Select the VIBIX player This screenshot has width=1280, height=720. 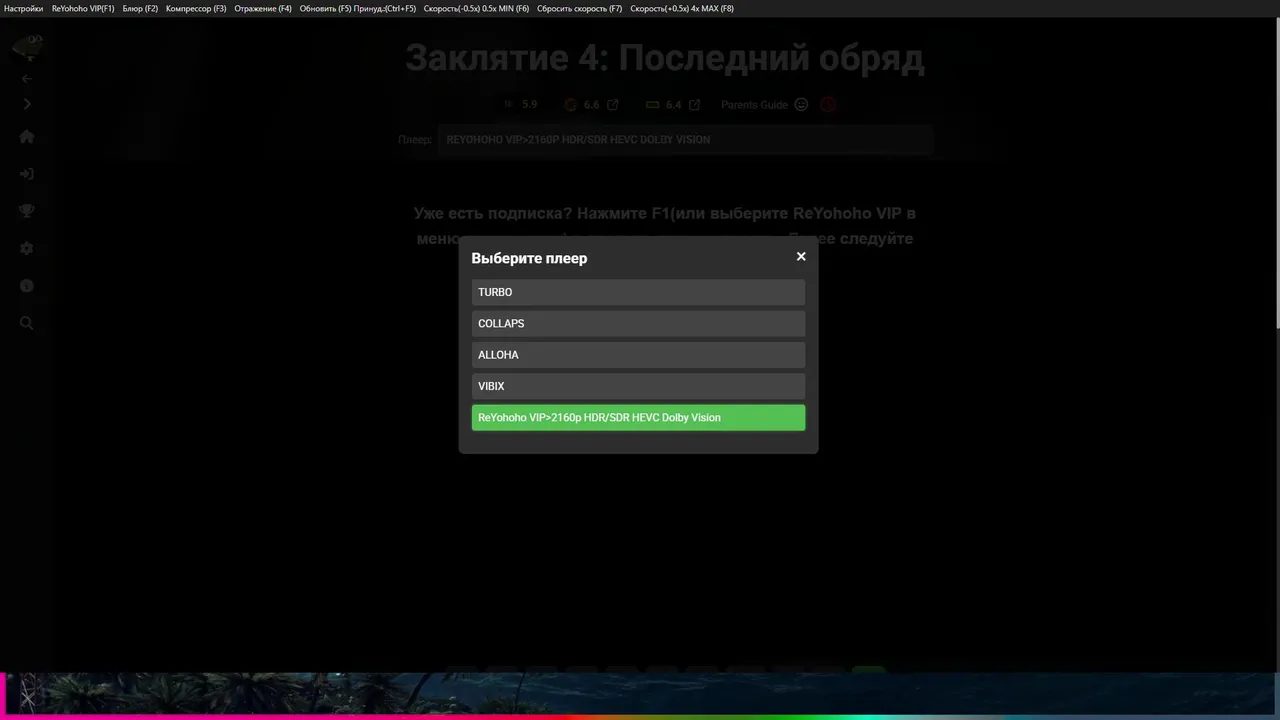pos(638,386)
